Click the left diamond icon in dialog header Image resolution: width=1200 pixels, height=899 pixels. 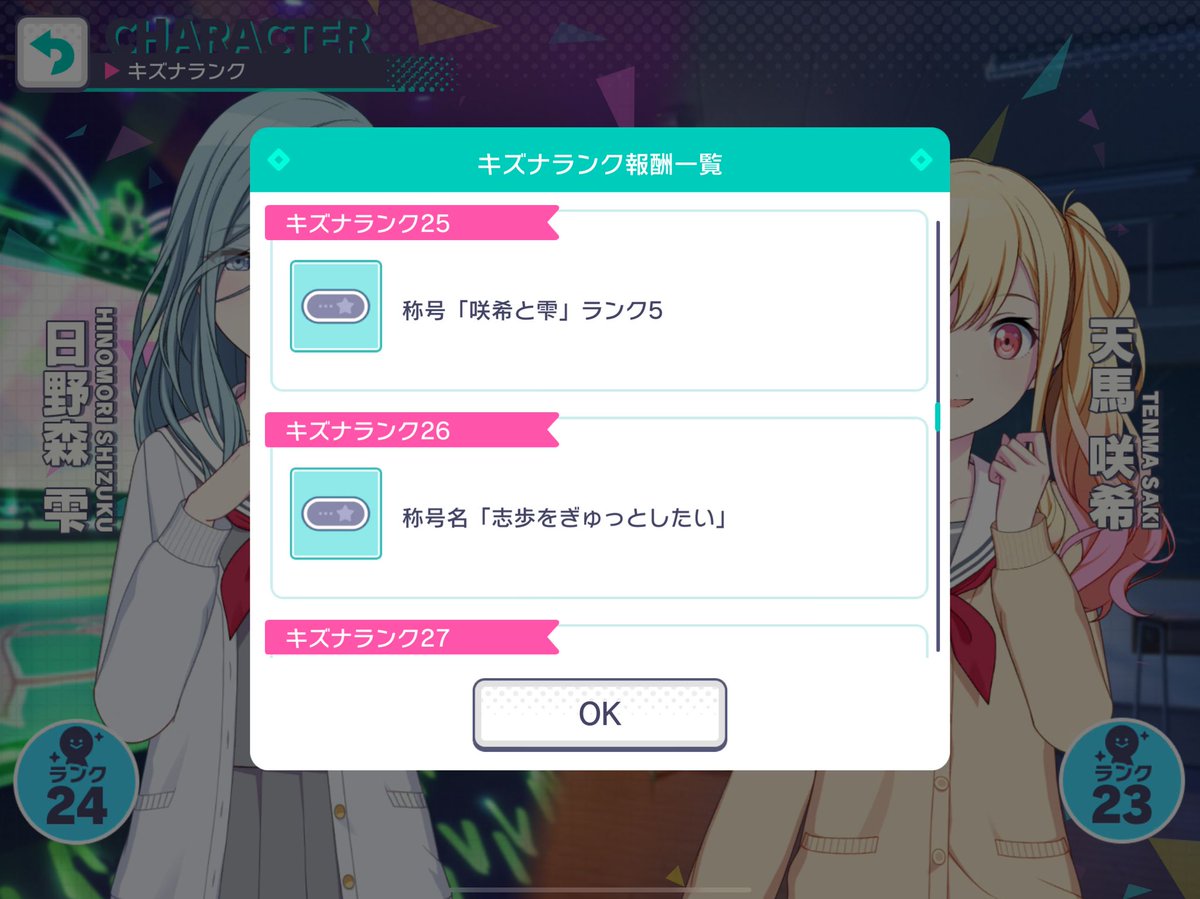pyautogui.click(x=279, y=159)
